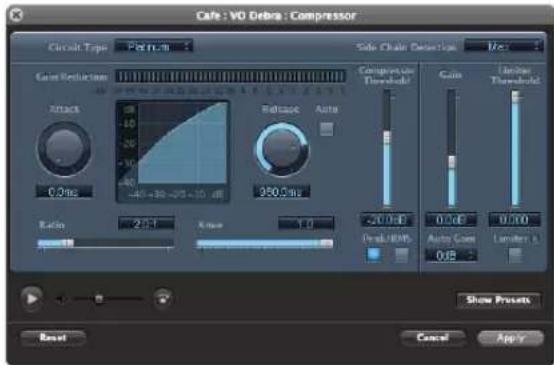Click the Gain slider handle
The height and width of the screenshot is (365, 554).
click(452, 162)
